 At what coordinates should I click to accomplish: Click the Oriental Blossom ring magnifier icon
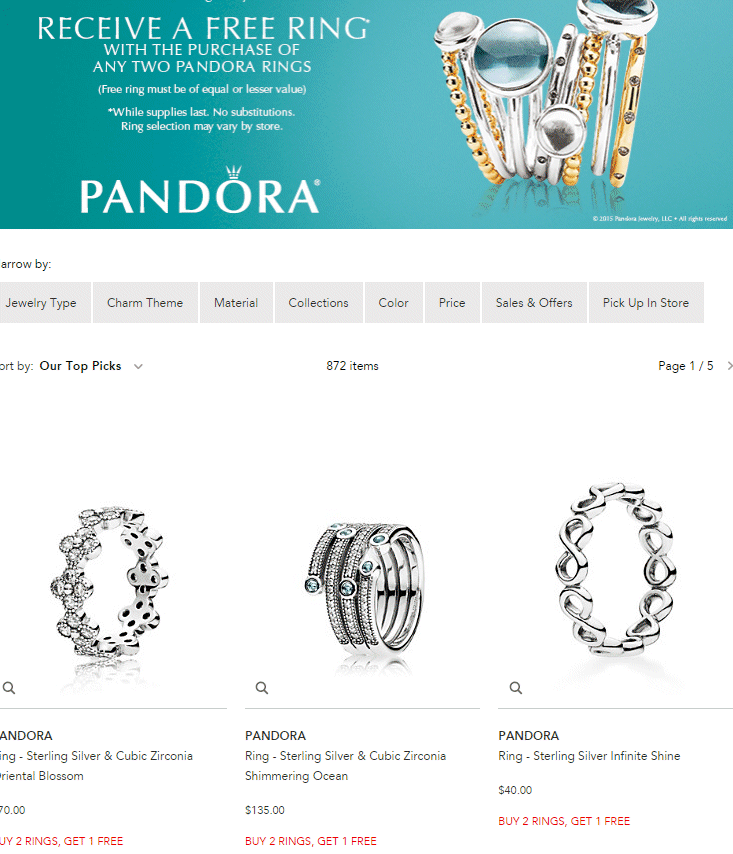coord(9,688)
